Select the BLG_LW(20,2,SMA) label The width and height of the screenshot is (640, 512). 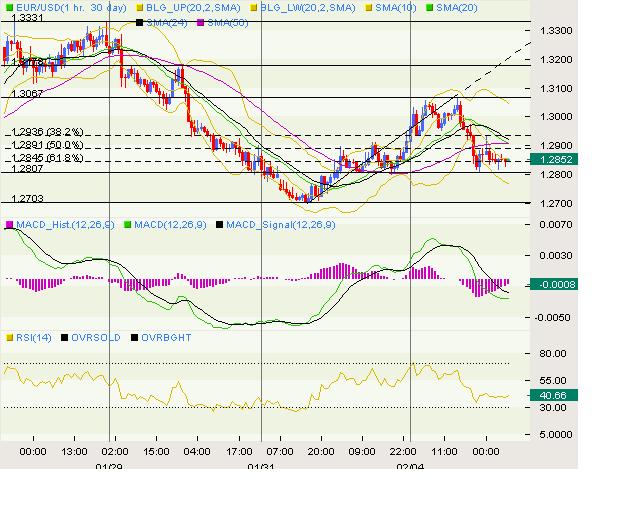(308, 8)
